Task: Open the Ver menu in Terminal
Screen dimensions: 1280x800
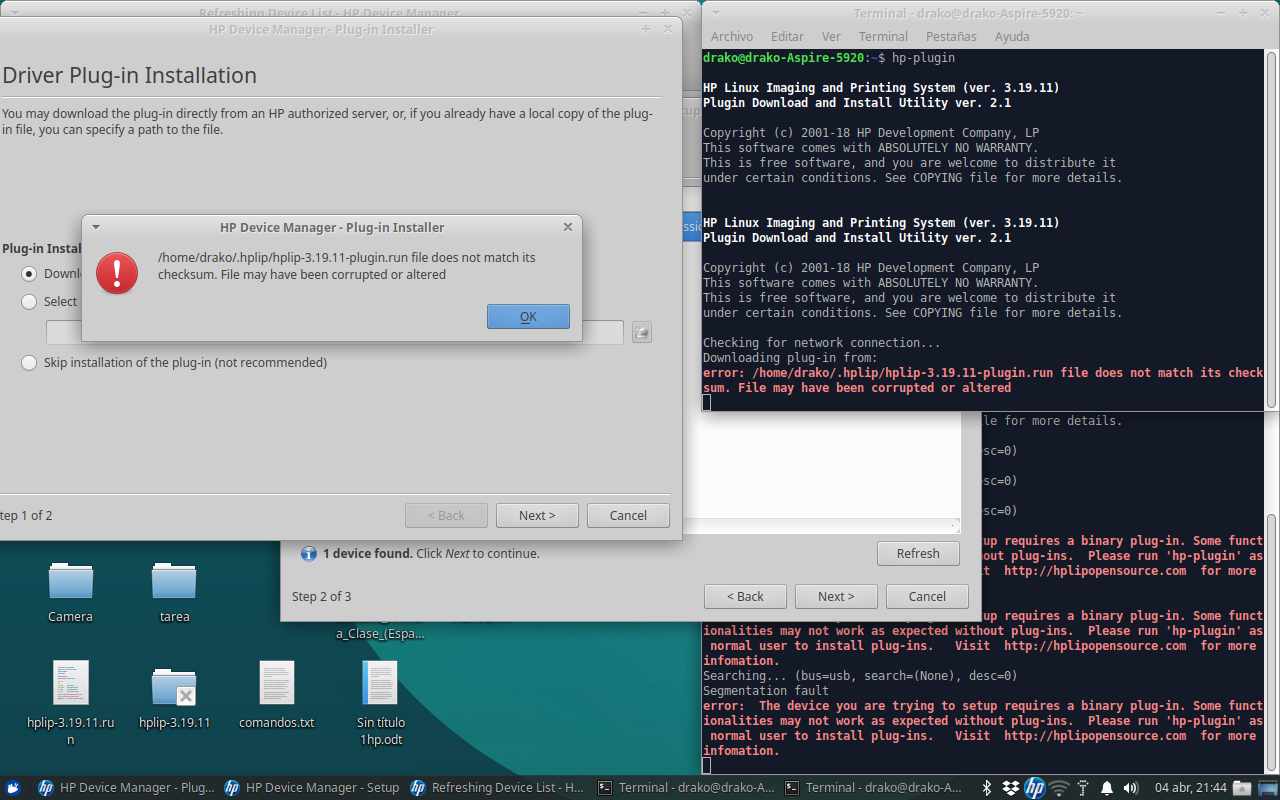Action: (x=831, y=37)
